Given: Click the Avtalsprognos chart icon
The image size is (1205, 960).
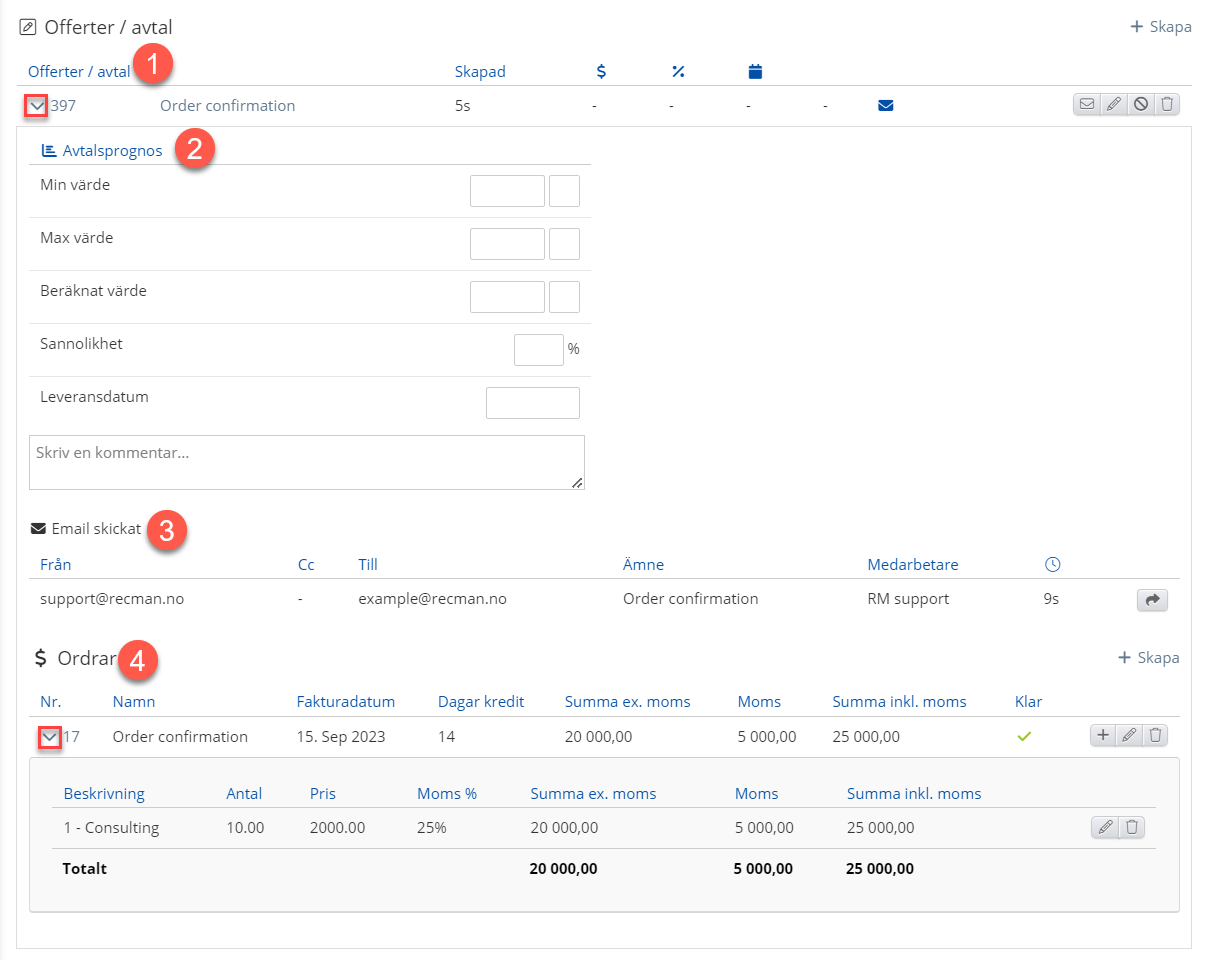Looking at the screenshot, I should [48, 150].
